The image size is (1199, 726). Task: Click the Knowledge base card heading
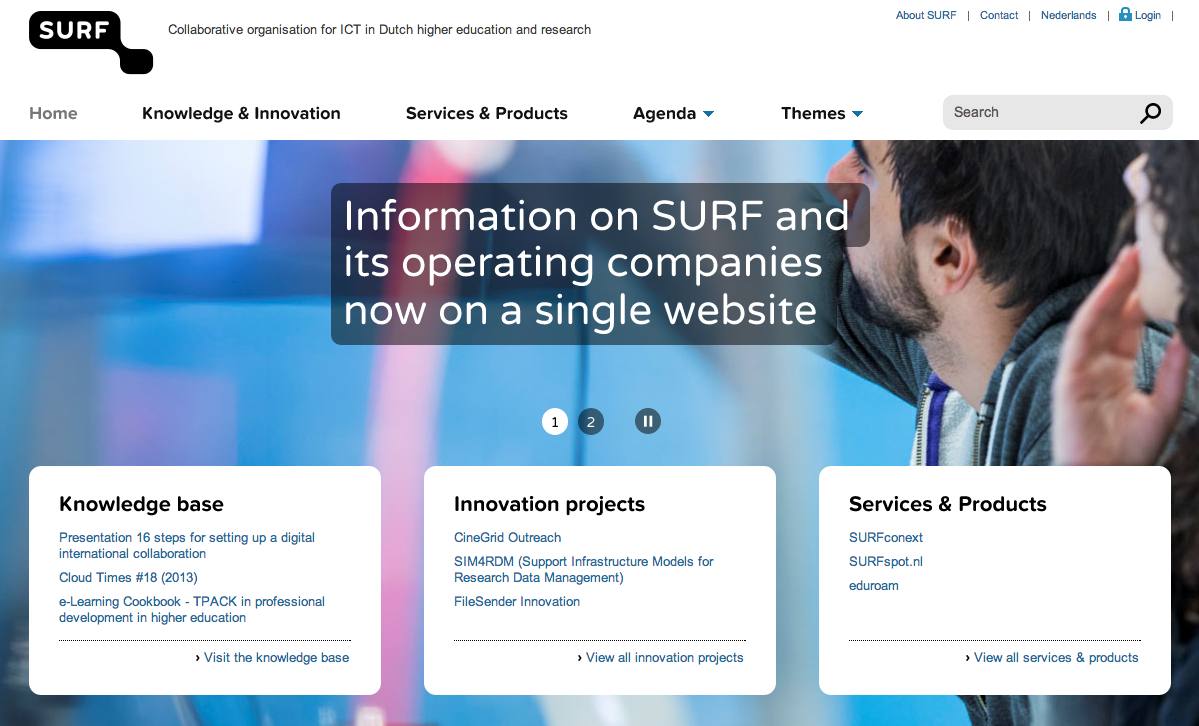141,504
